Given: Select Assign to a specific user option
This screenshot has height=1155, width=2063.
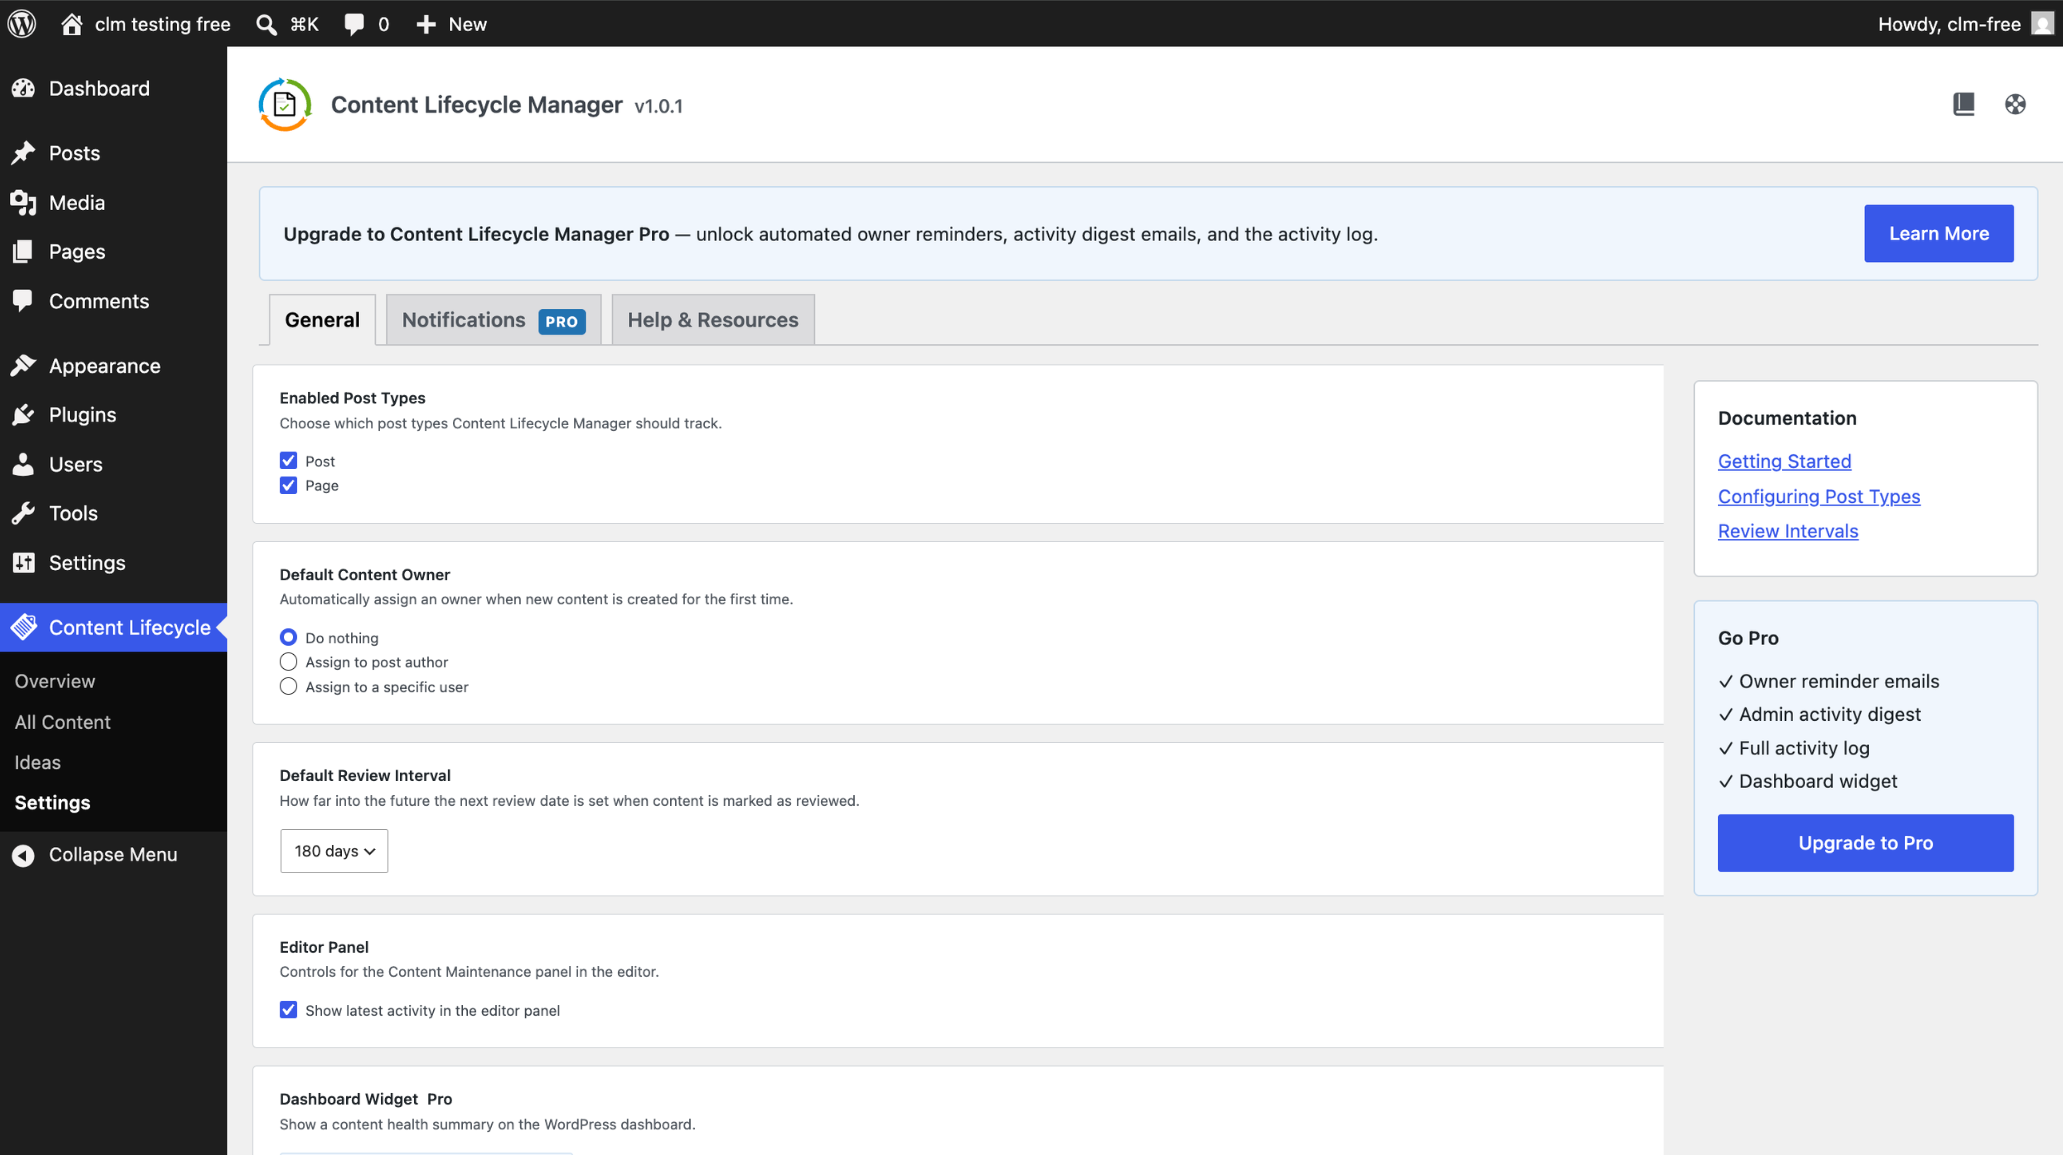Looking at the screenshot, I should coord(288,687).
